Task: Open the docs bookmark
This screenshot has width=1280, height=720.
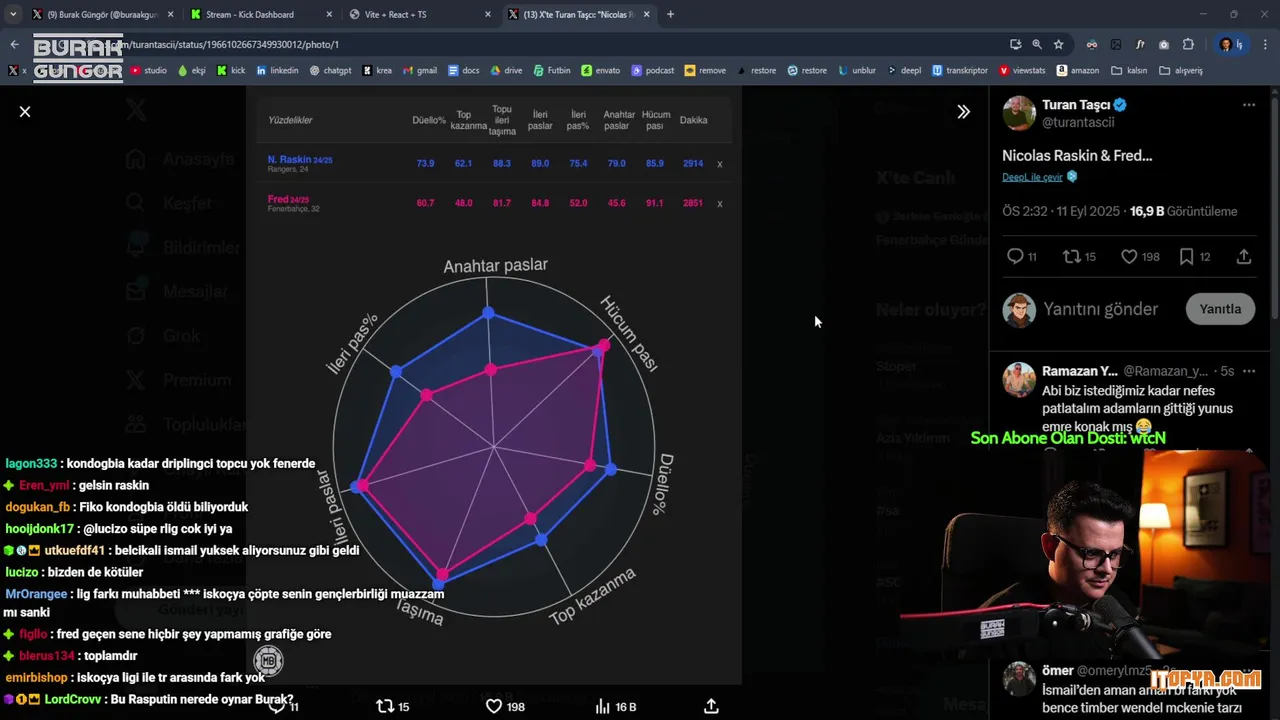Action: [x=464, y=70]
